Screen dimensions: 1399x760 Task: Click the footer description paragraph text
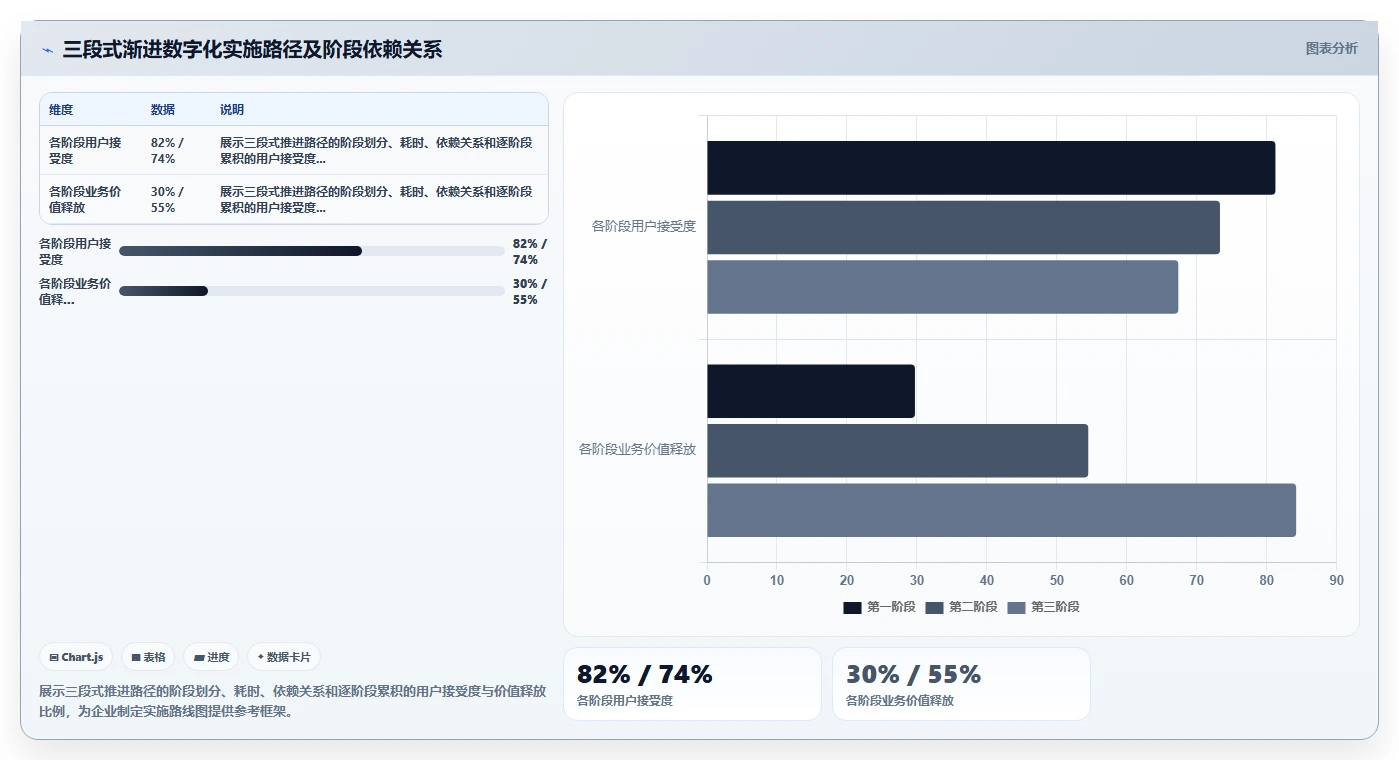(292, 701)
